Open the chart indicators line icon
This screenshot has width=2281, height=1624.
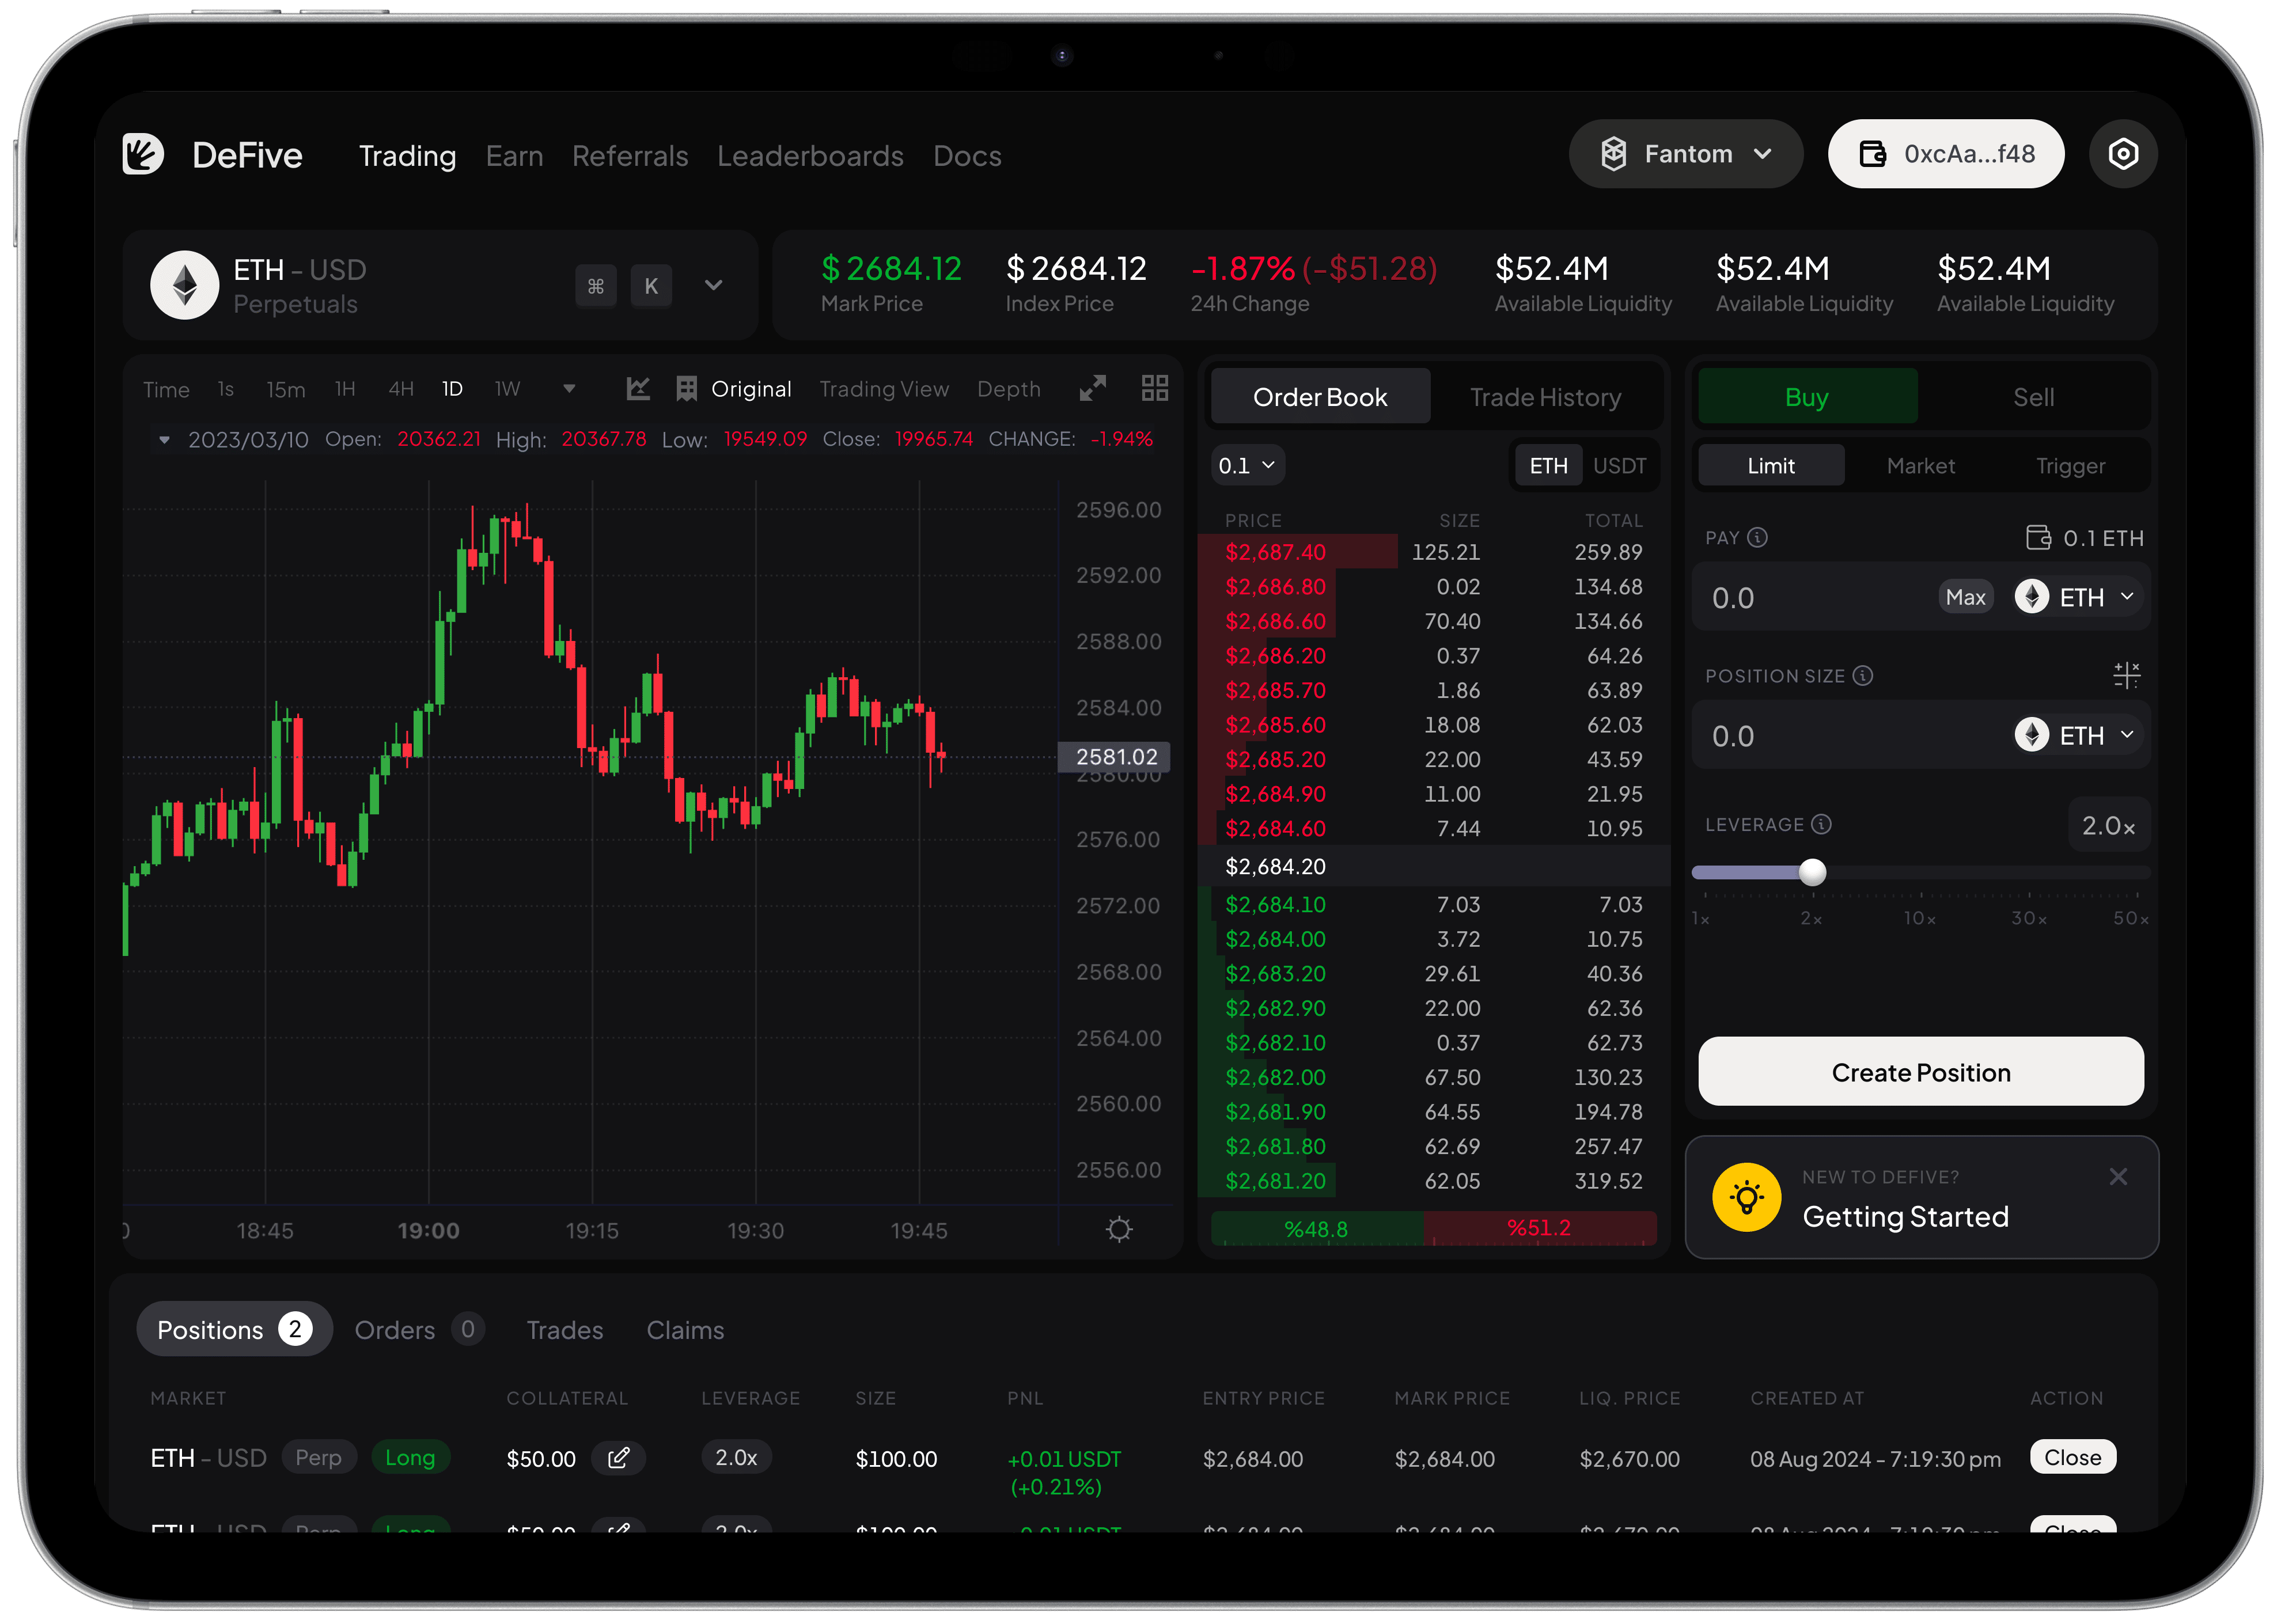click(x=638, y=389)
